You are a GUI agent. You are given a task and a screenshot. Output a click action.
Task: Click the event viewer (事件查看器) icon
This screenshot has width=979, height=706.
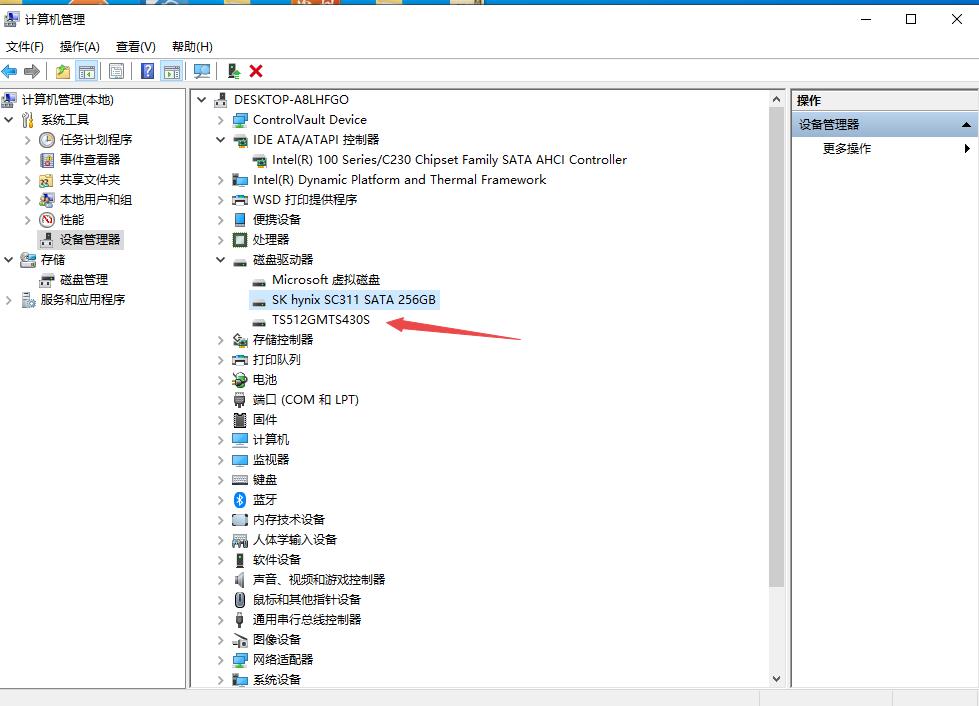click(47, 160)
